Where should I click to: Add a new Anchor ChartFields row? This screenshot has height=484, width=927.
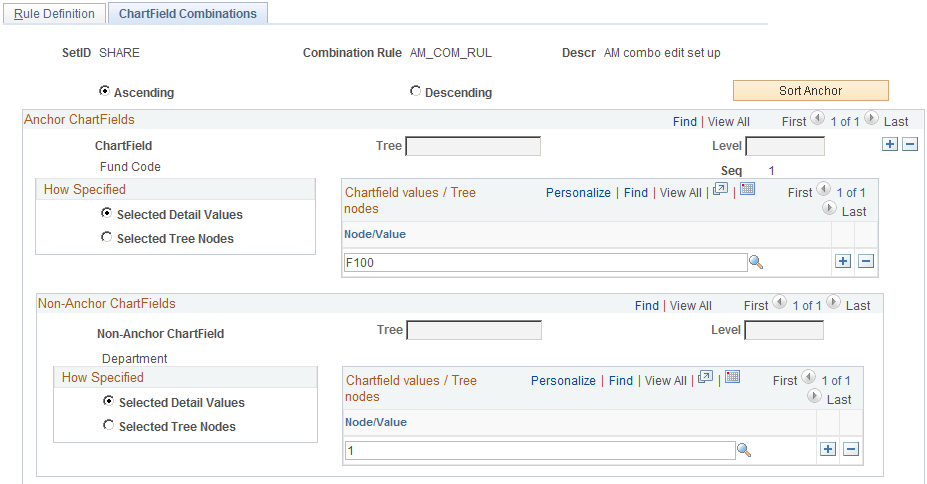coord(890,144)
